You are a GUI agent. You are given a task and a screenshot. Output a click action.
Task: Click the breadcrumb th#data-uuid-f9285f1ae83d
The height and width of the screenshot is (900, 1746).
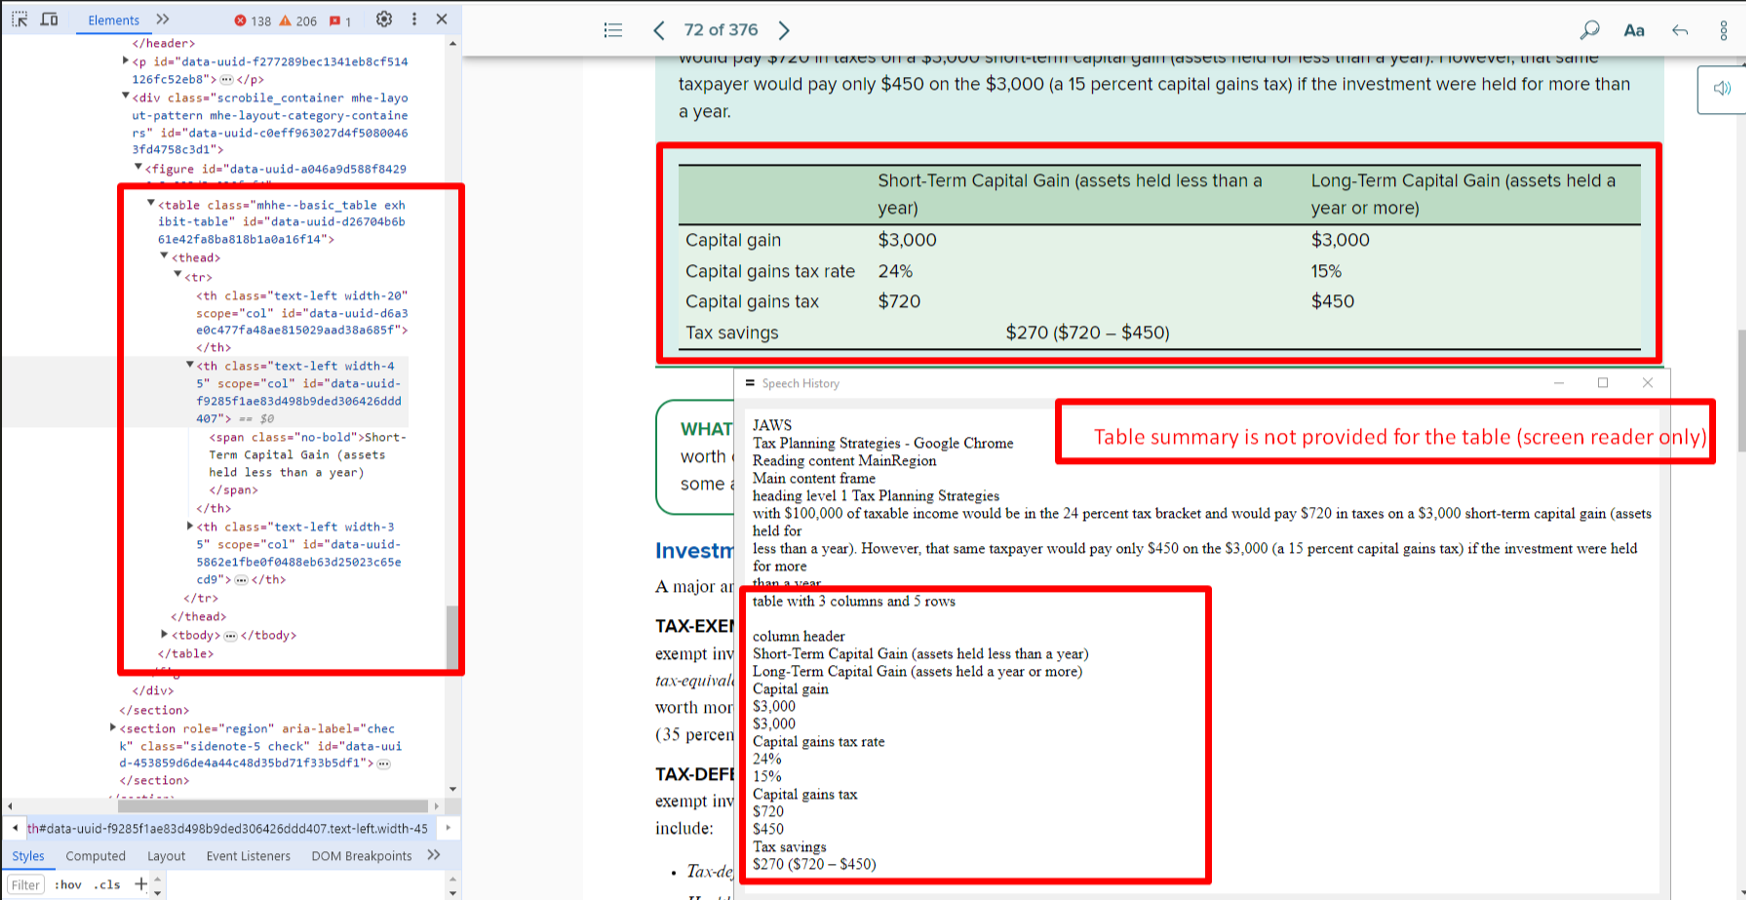point(227,828)
